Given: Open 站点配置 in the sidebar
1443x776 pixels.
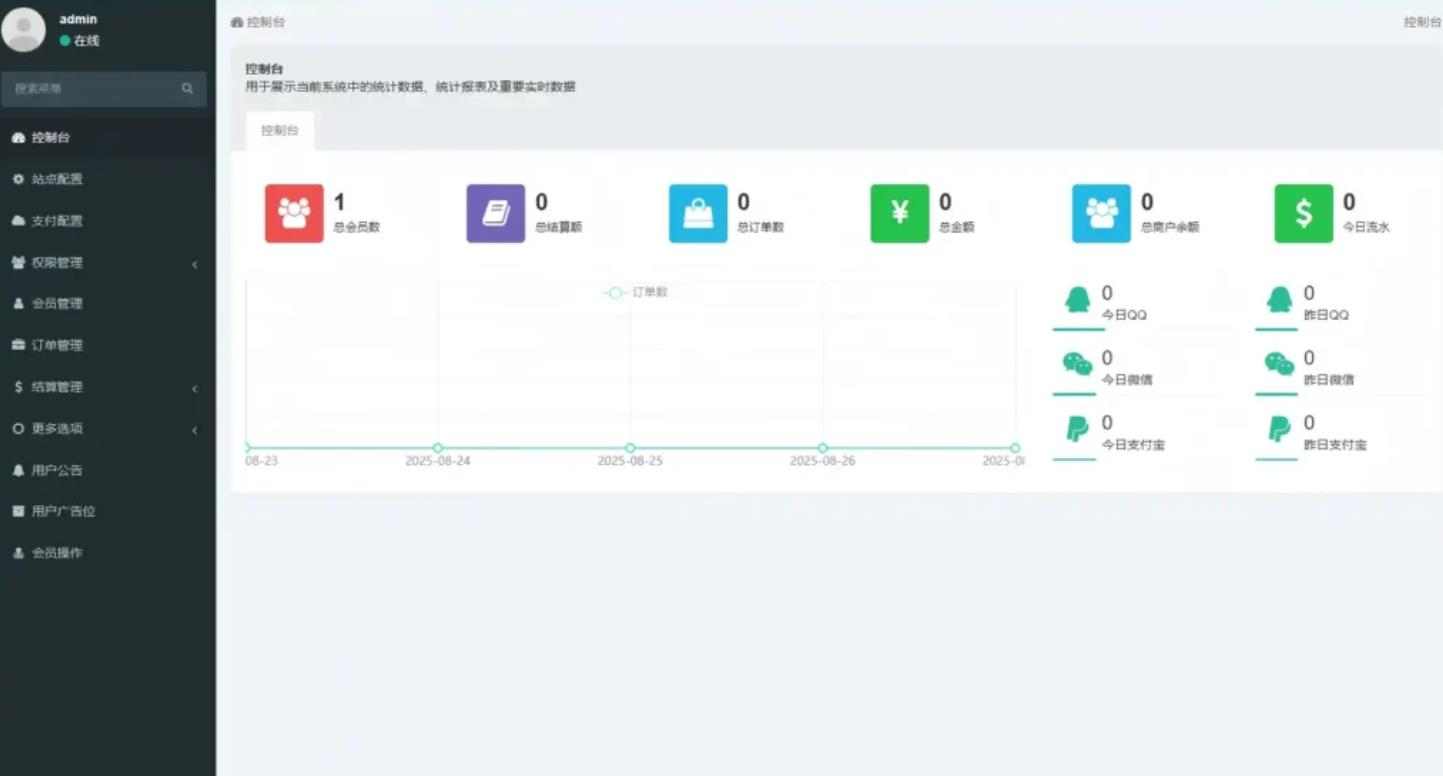Looking at the screenshot, I should click(107, 179).
